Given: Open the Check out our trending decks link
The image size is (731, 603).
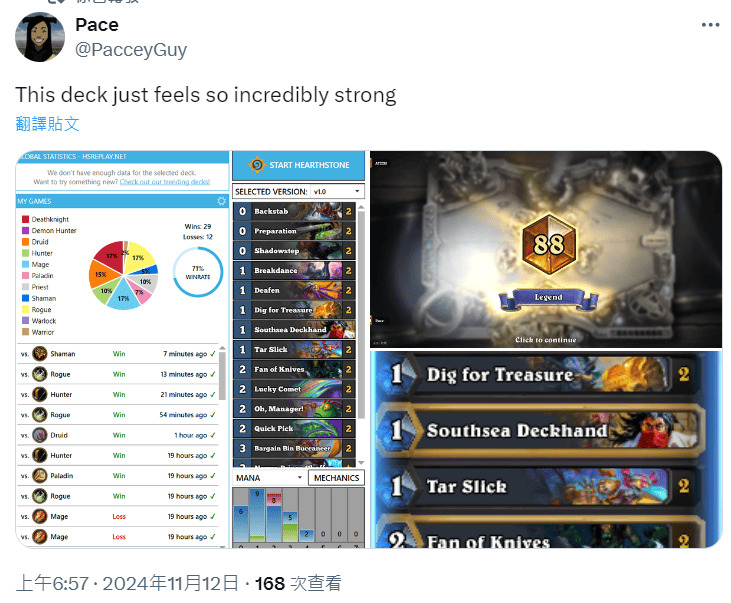Looking at the screenshot, I should tap(165, 182).
